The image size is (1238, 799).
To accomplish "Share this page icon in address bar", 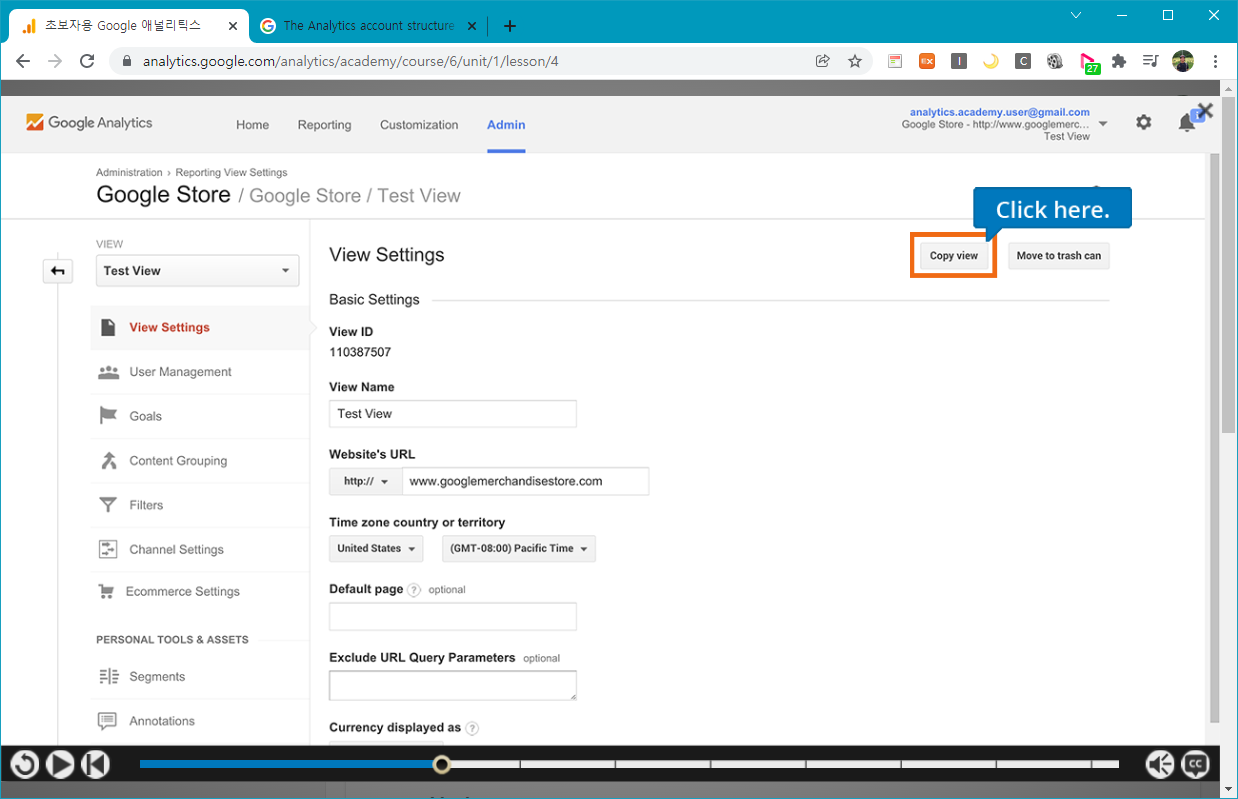I will 822,61.
